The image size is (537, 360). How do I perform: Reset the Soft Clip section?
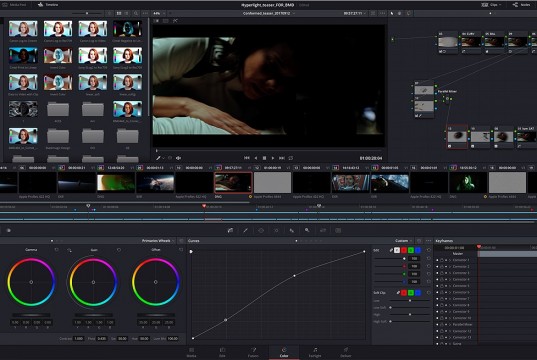point(428,293)
